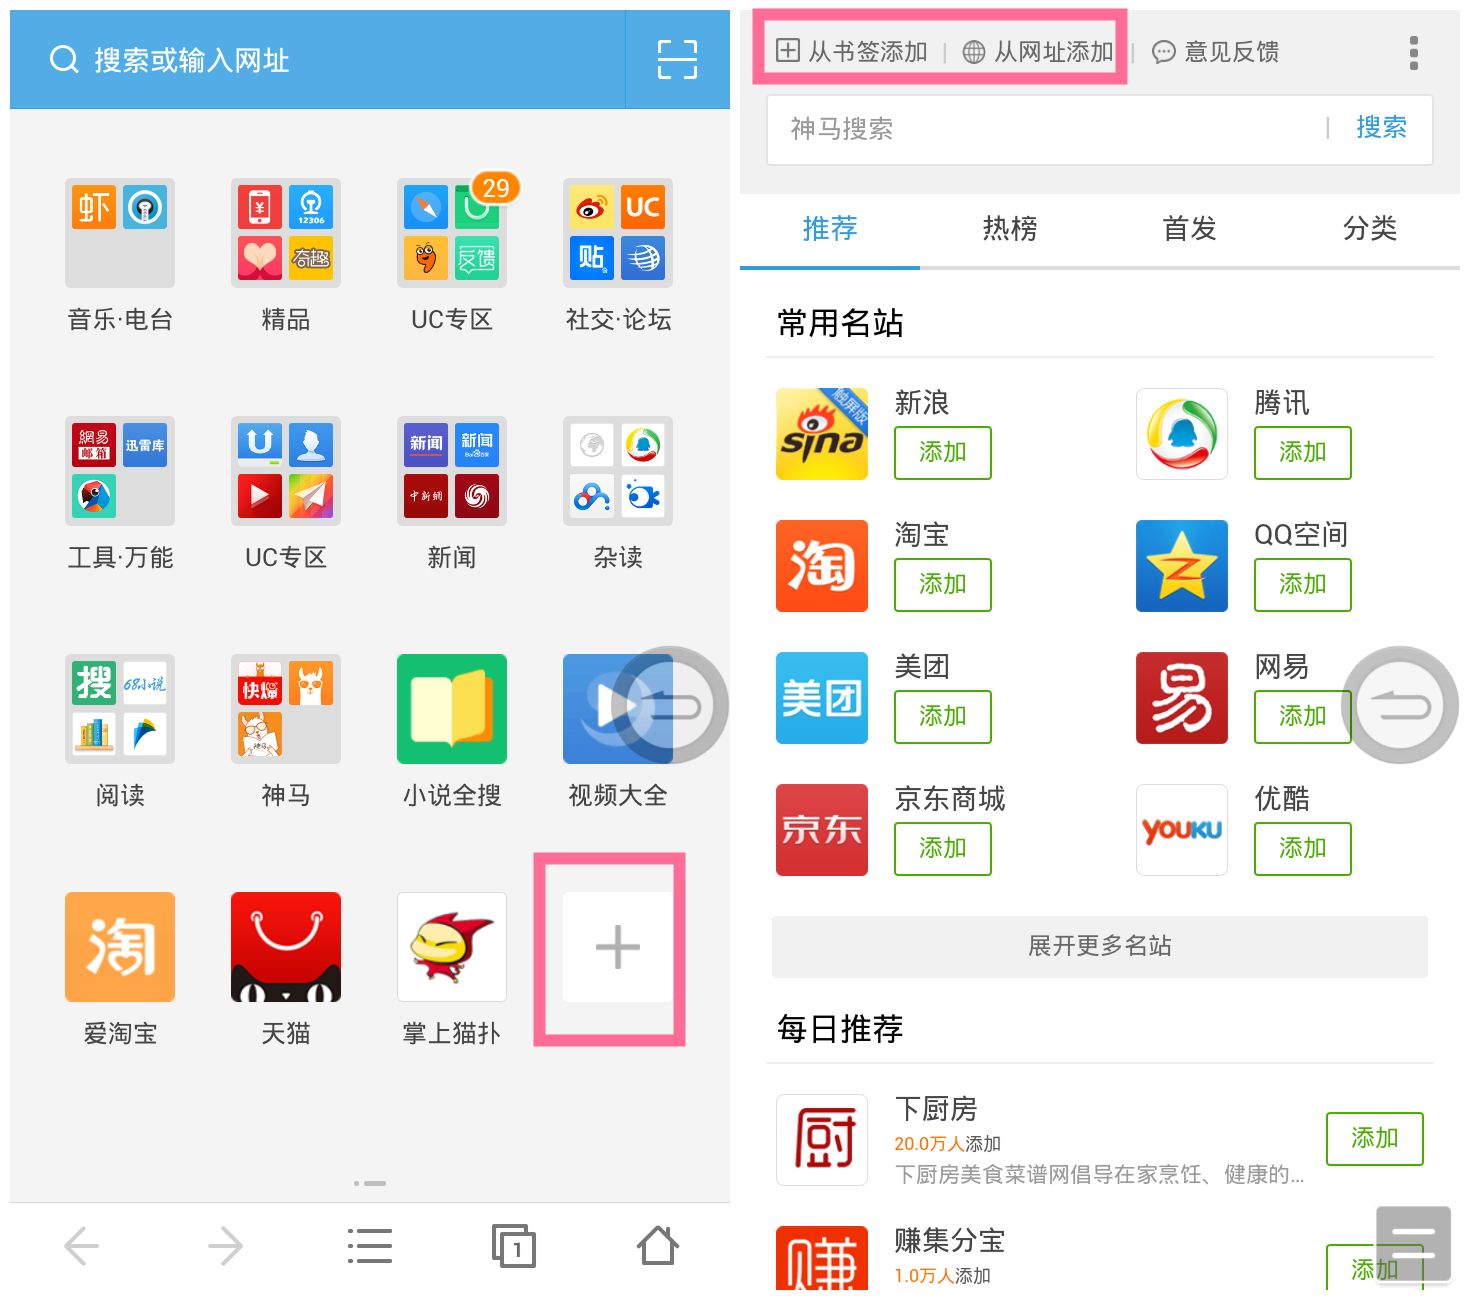1470x1300 pixels.
Task: Open the 新闻 folder
Action: coord(452,471)
